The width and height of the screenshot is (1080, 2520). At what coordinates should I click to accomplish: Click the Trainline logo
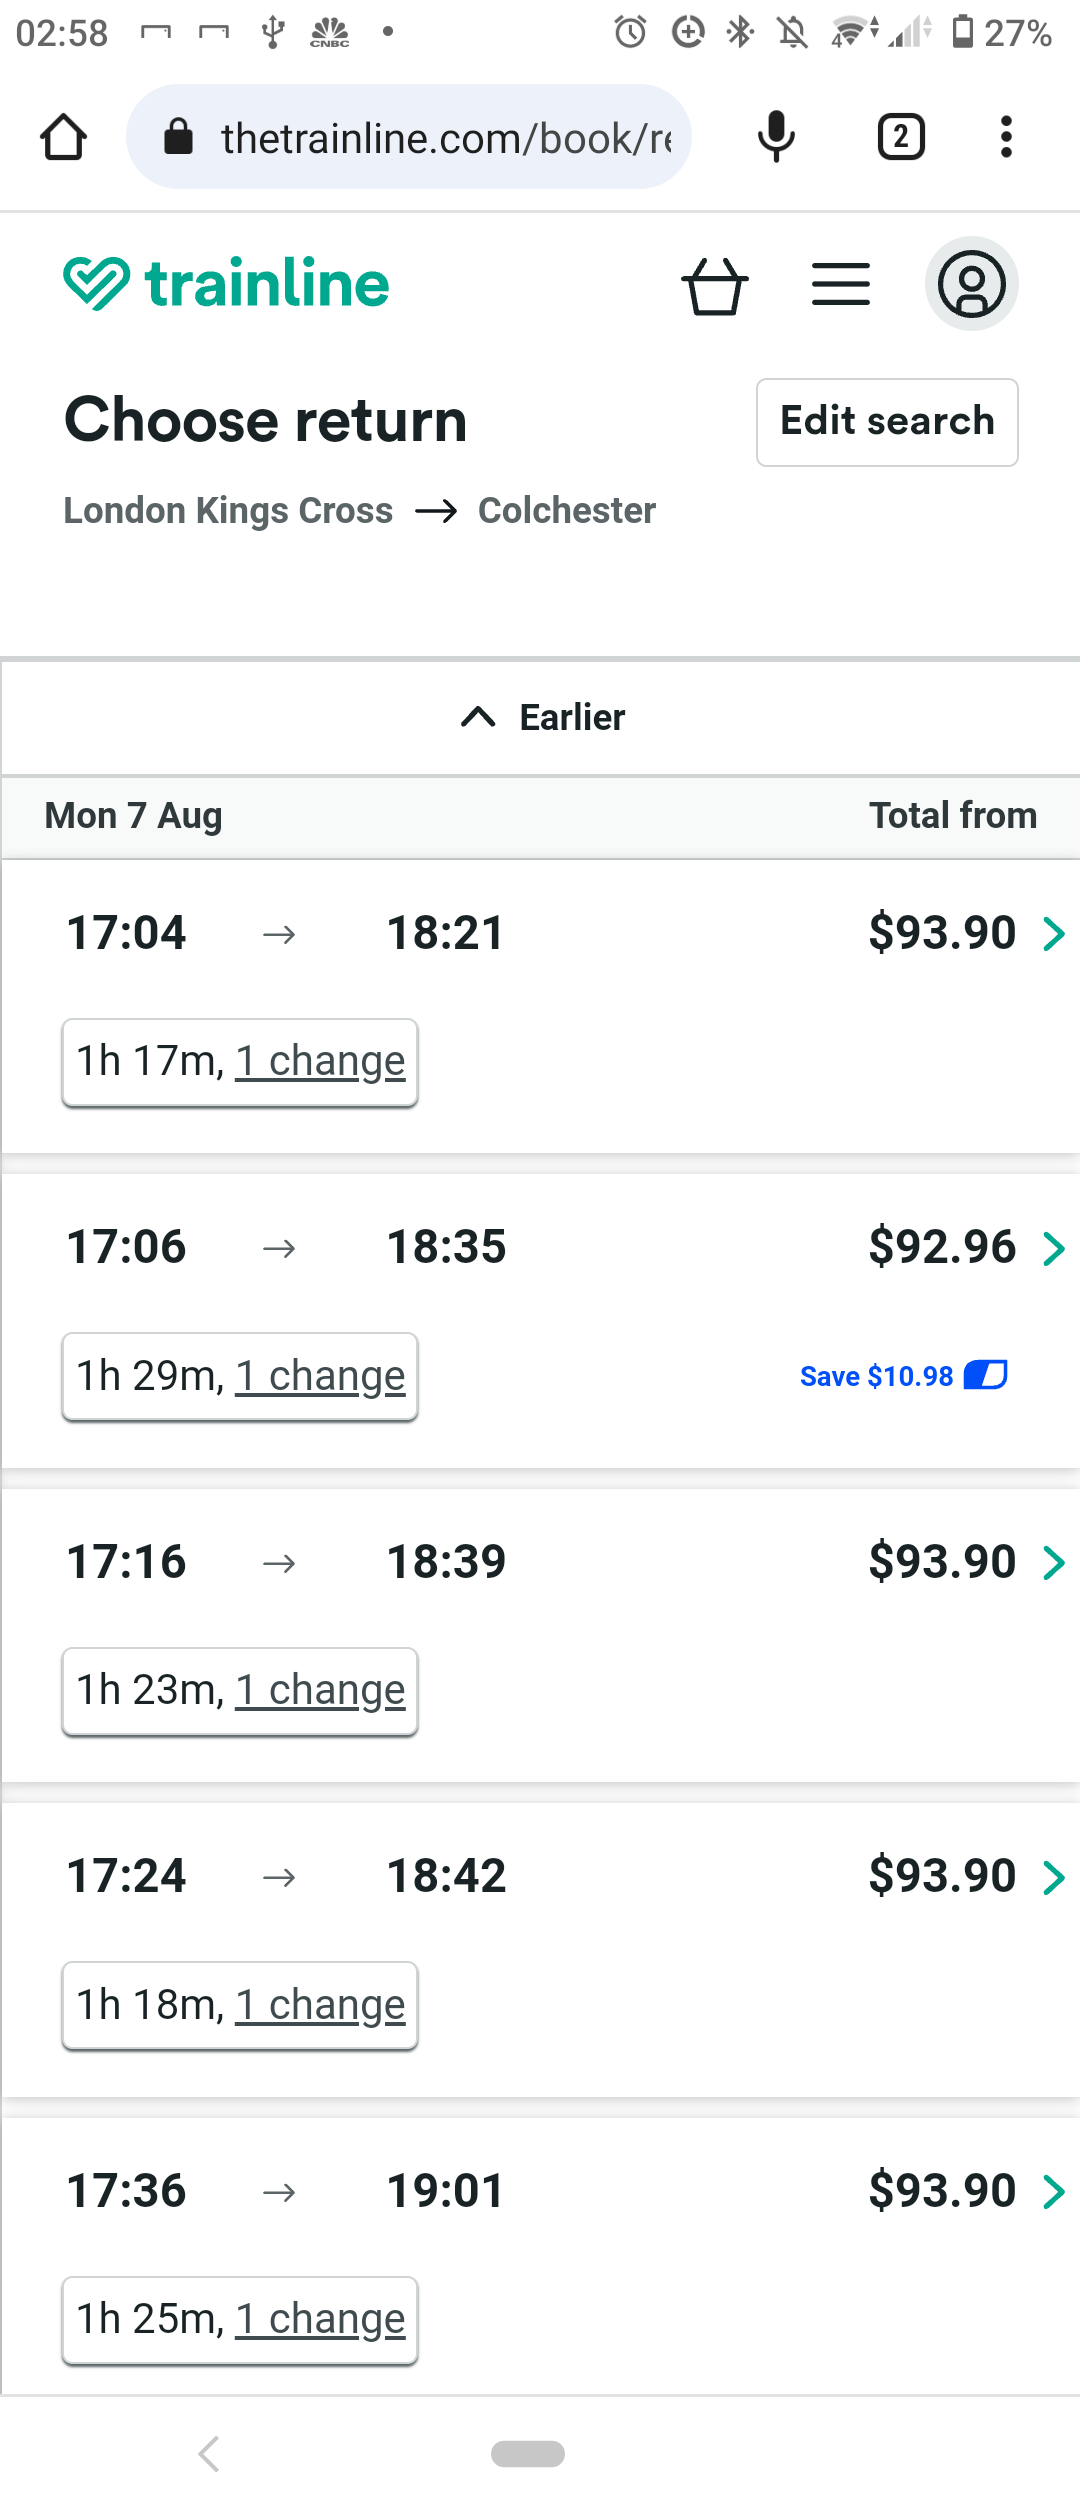click(227, 283)
